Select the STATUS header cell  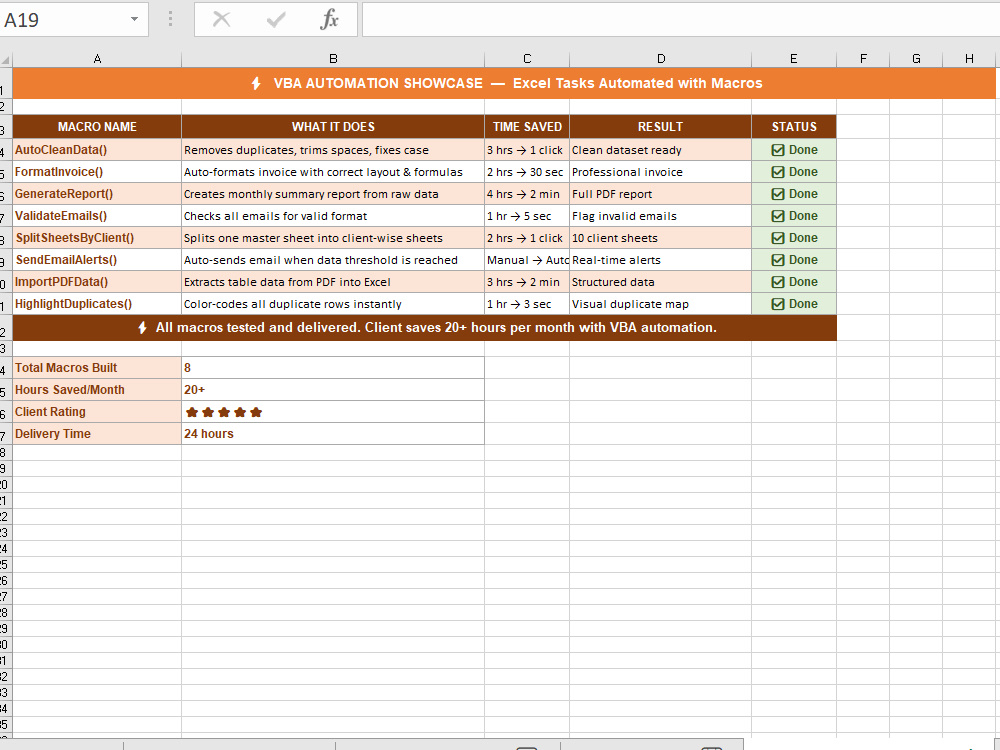click(794, 126)
